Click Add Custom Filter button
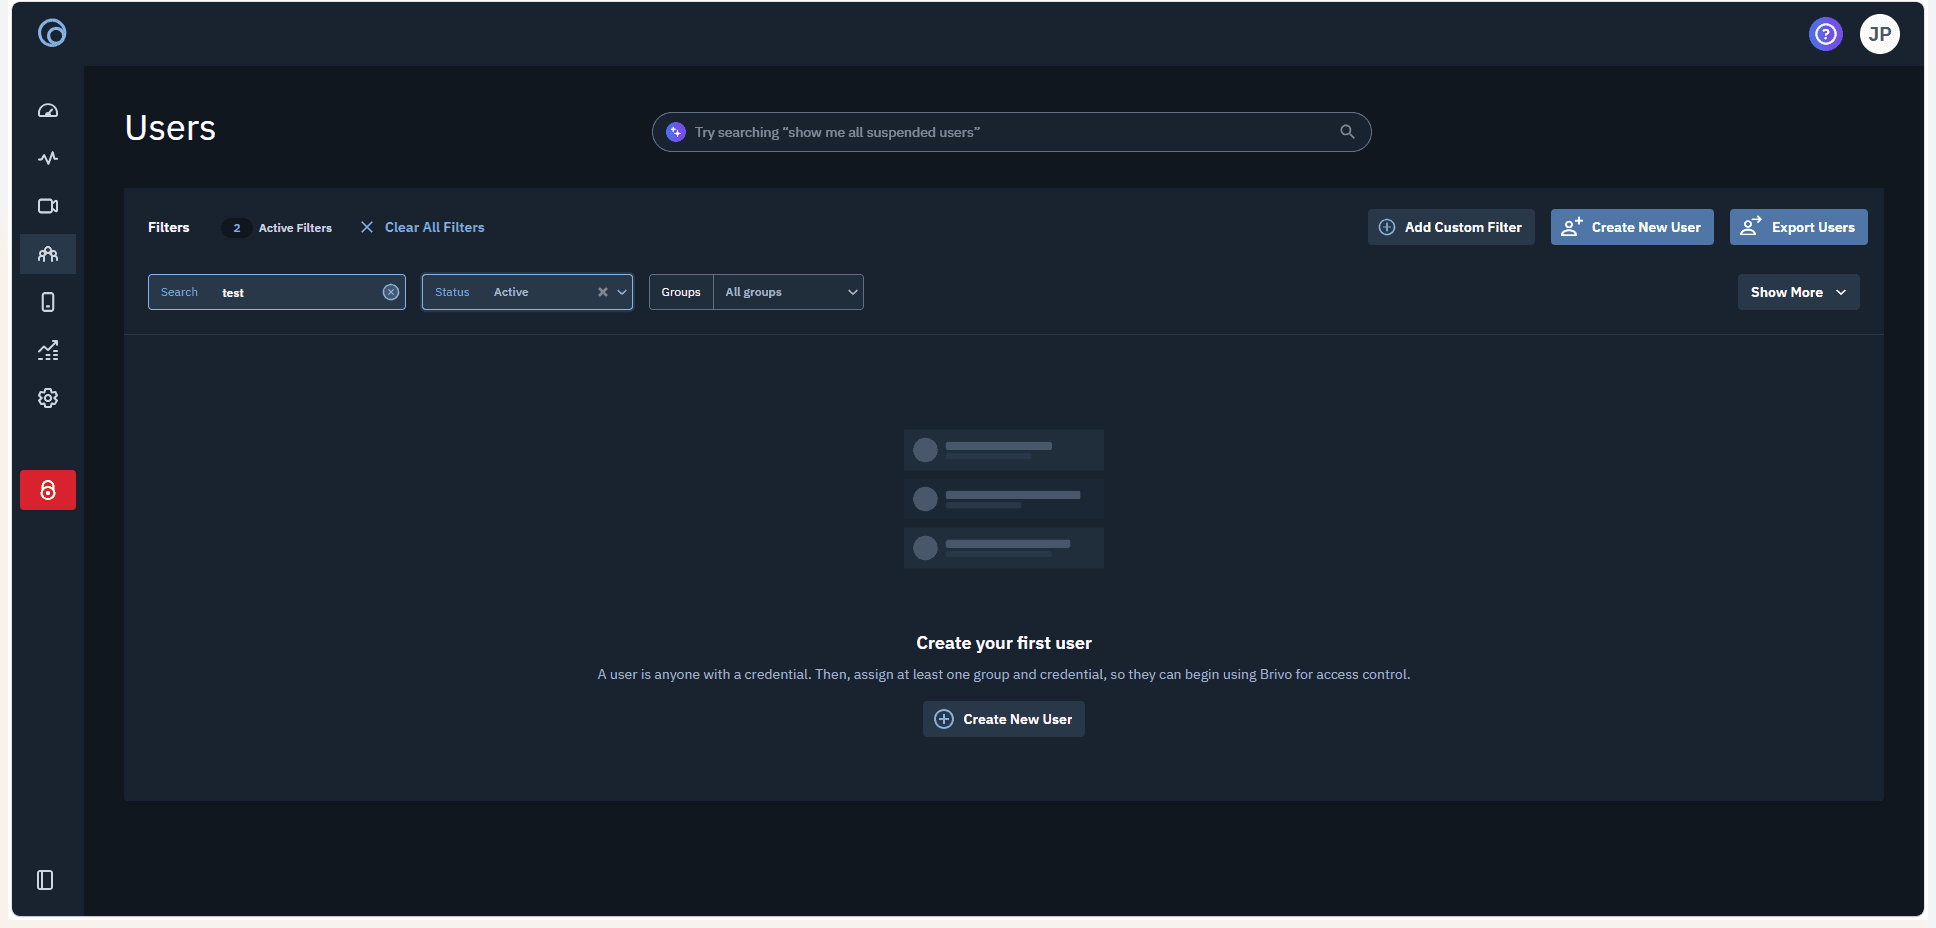1936x928 pixels. [x=1451, y=227]
